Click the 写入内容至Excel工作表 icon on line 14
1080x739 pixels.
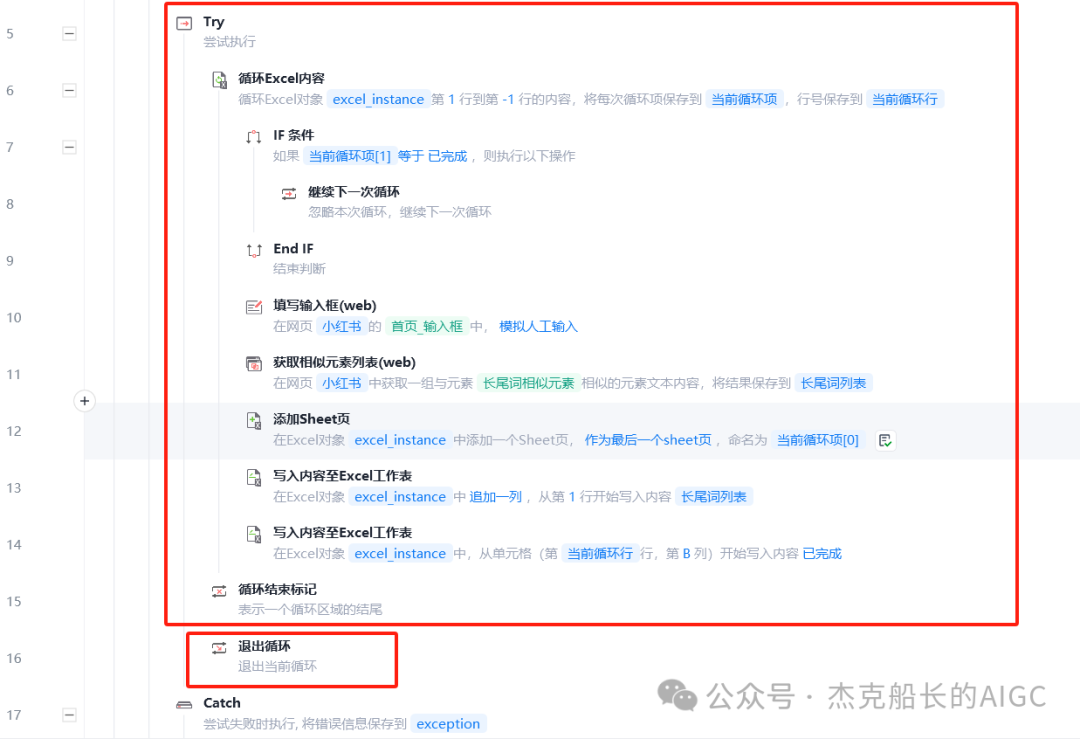point(253,534)
